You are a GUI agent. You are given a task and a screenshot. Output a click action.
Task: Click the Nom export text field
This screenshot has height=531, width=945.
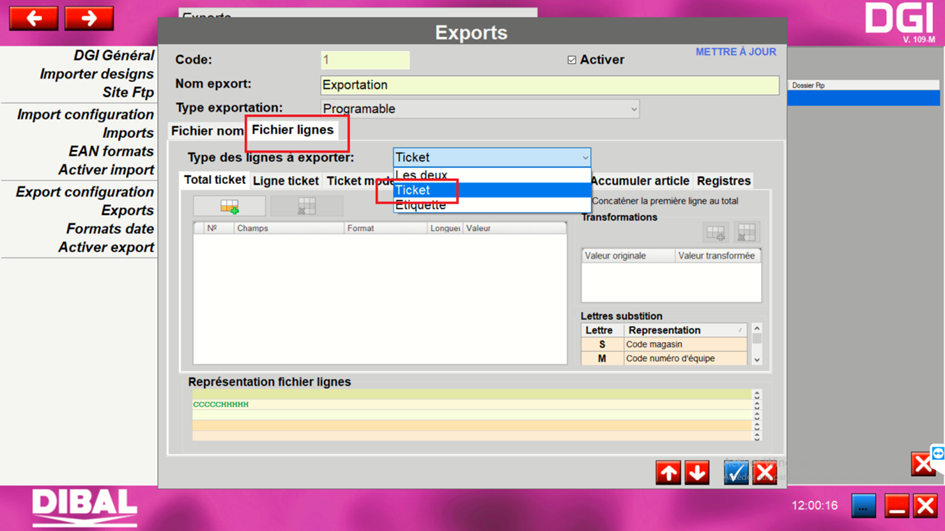[549, 86]
